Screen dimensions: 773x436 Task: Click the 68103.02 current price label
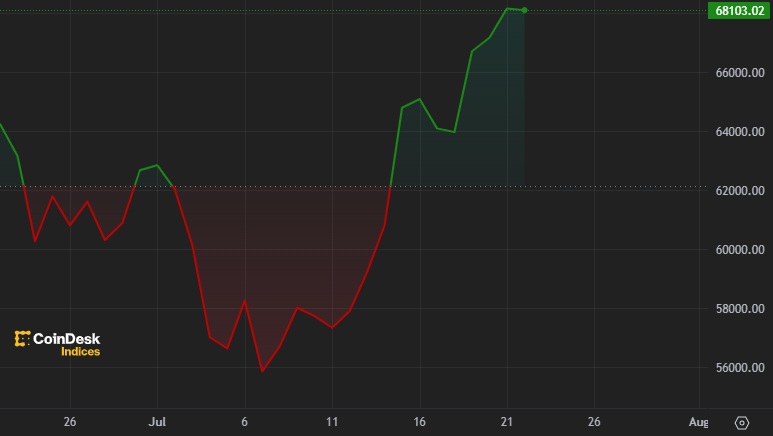click(739, 11)
